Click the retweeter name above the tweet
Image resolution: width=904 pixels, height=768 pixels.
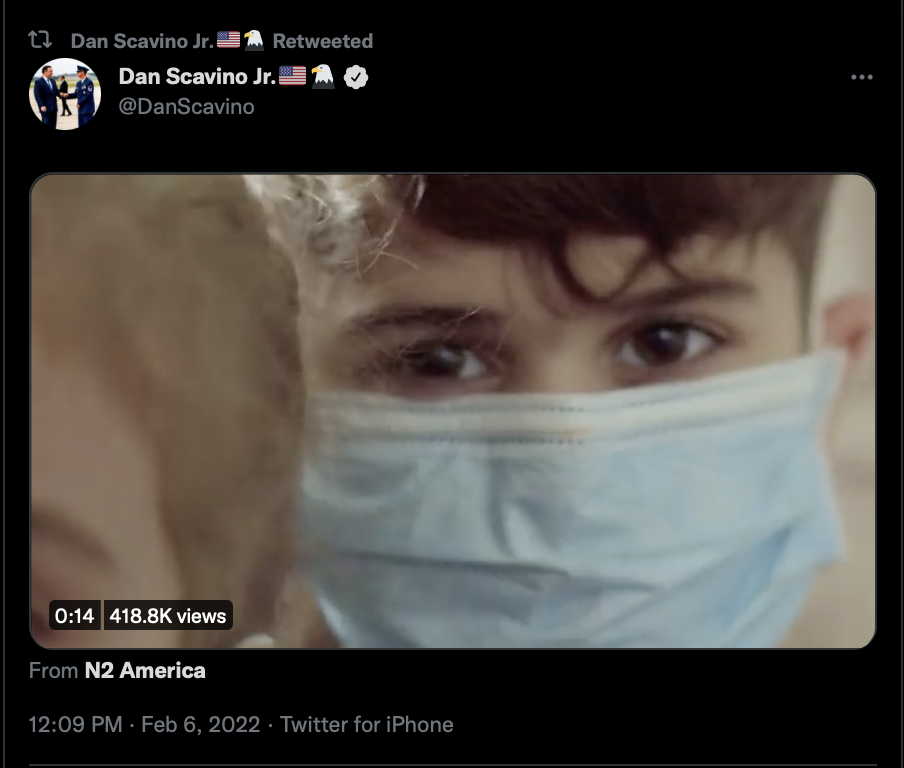[x=142, y=41]
